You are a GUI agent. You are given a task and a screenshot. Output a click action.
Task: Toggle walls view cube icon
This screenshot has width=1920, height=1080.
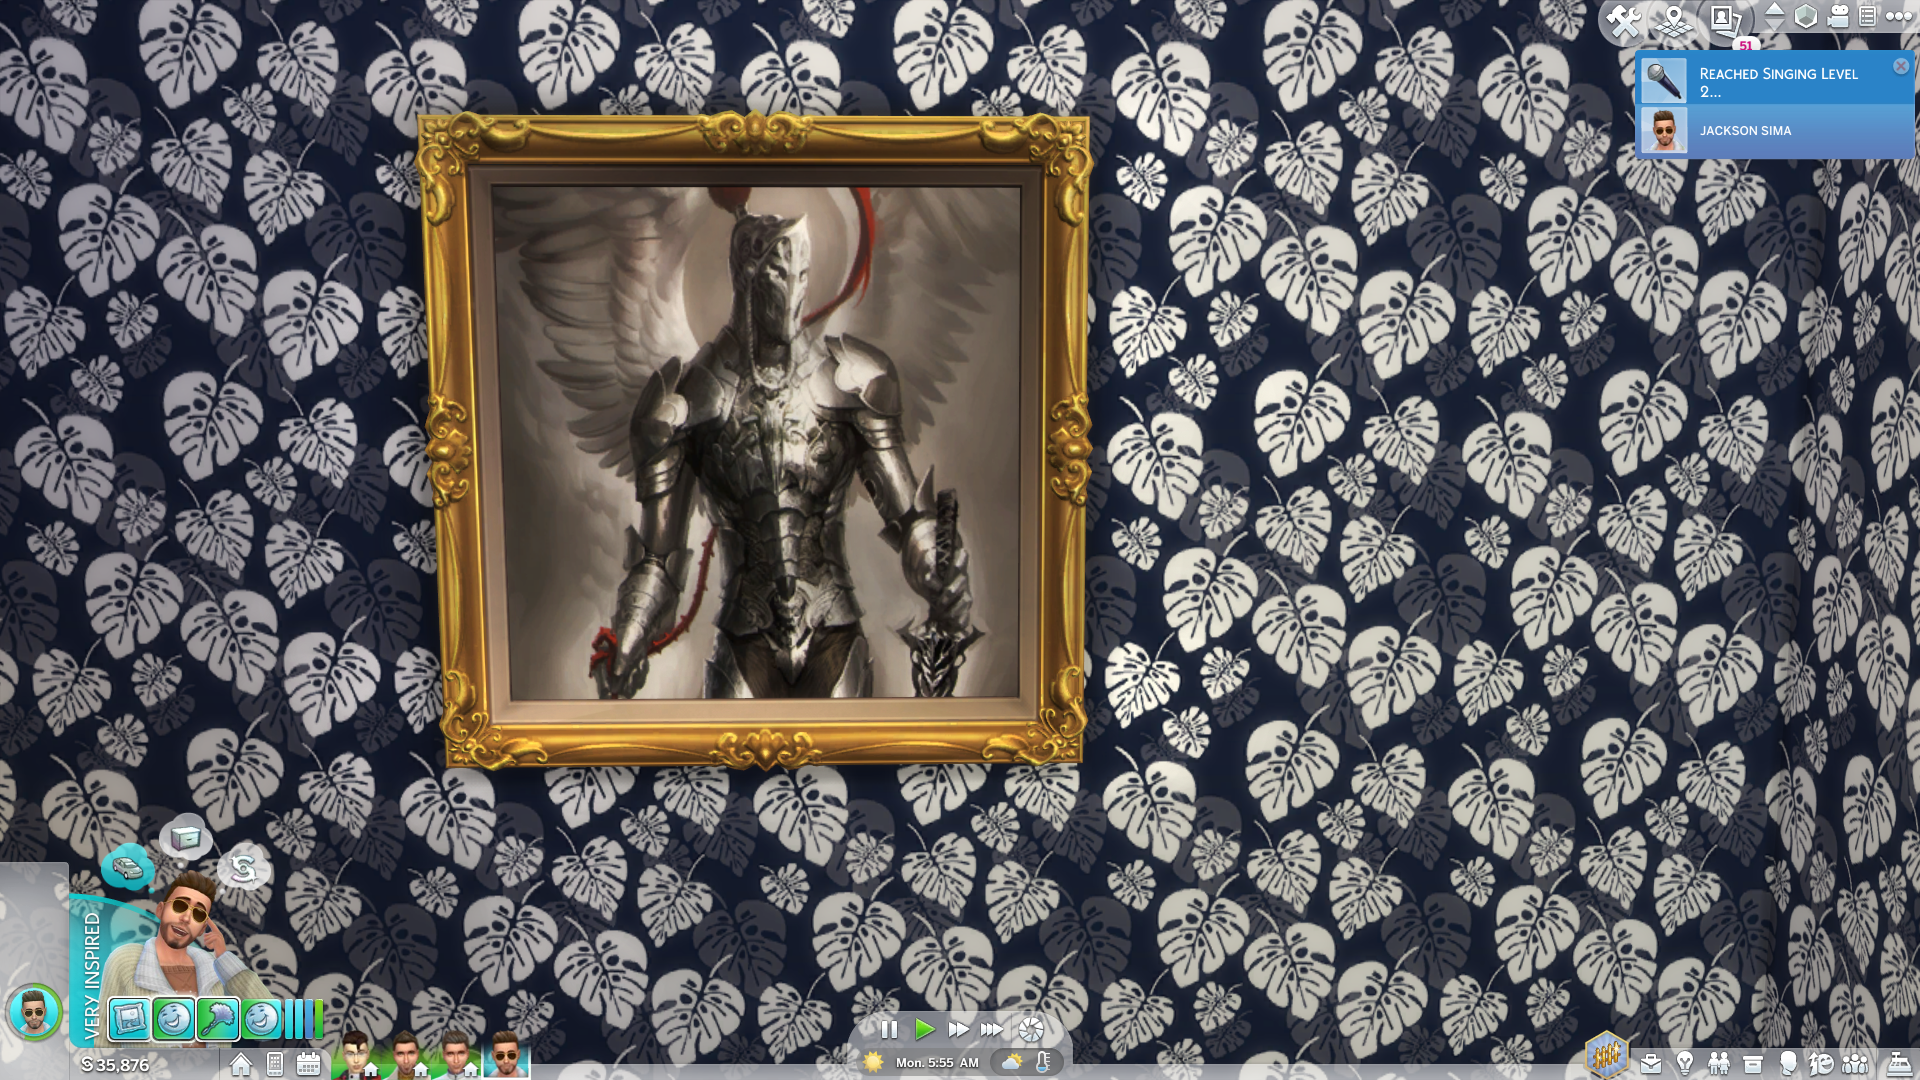coord(1805,16)
